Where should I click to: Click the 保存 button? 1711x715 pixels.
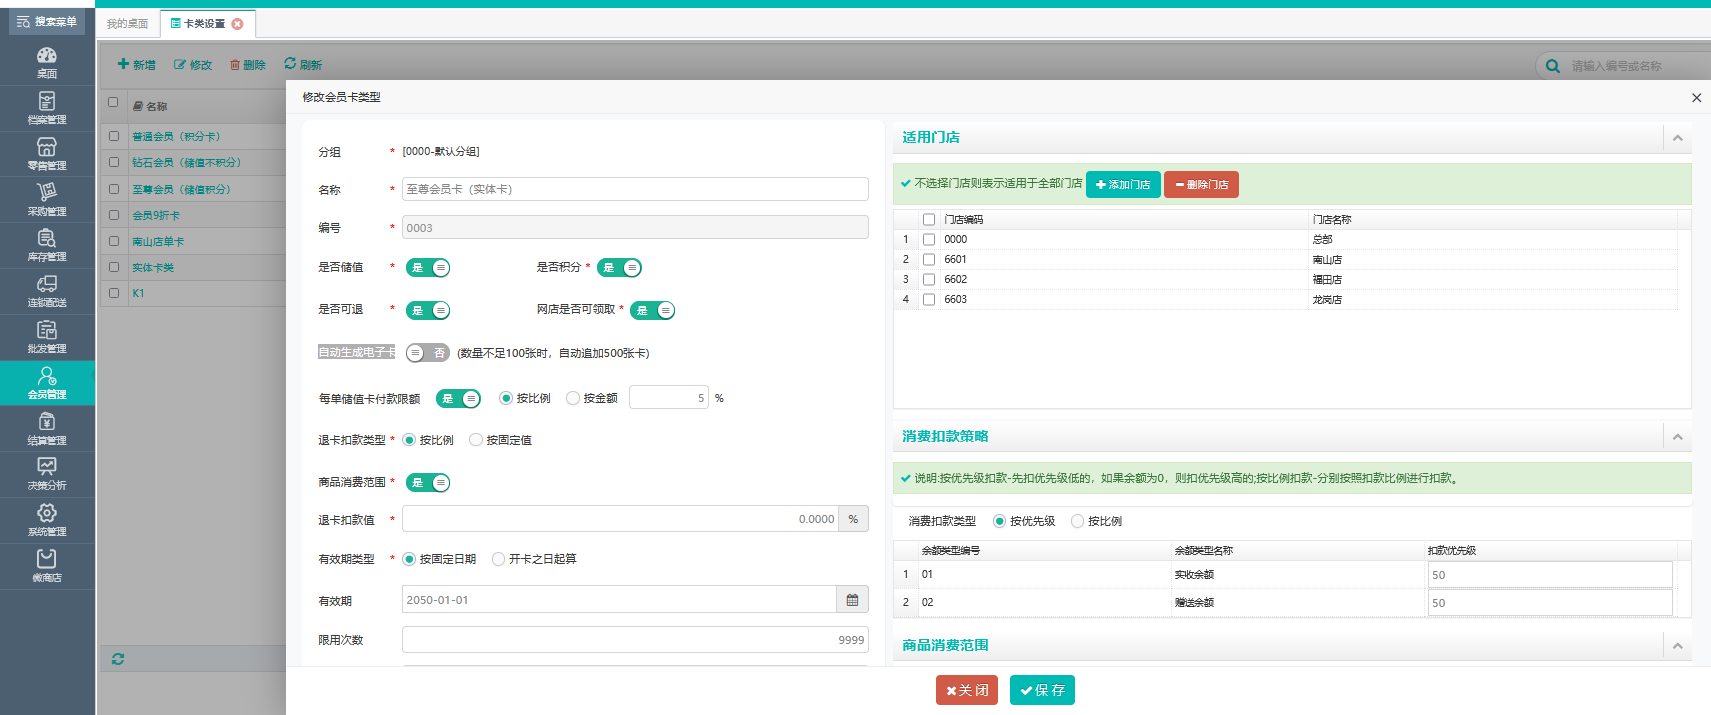coord(1042,690)
